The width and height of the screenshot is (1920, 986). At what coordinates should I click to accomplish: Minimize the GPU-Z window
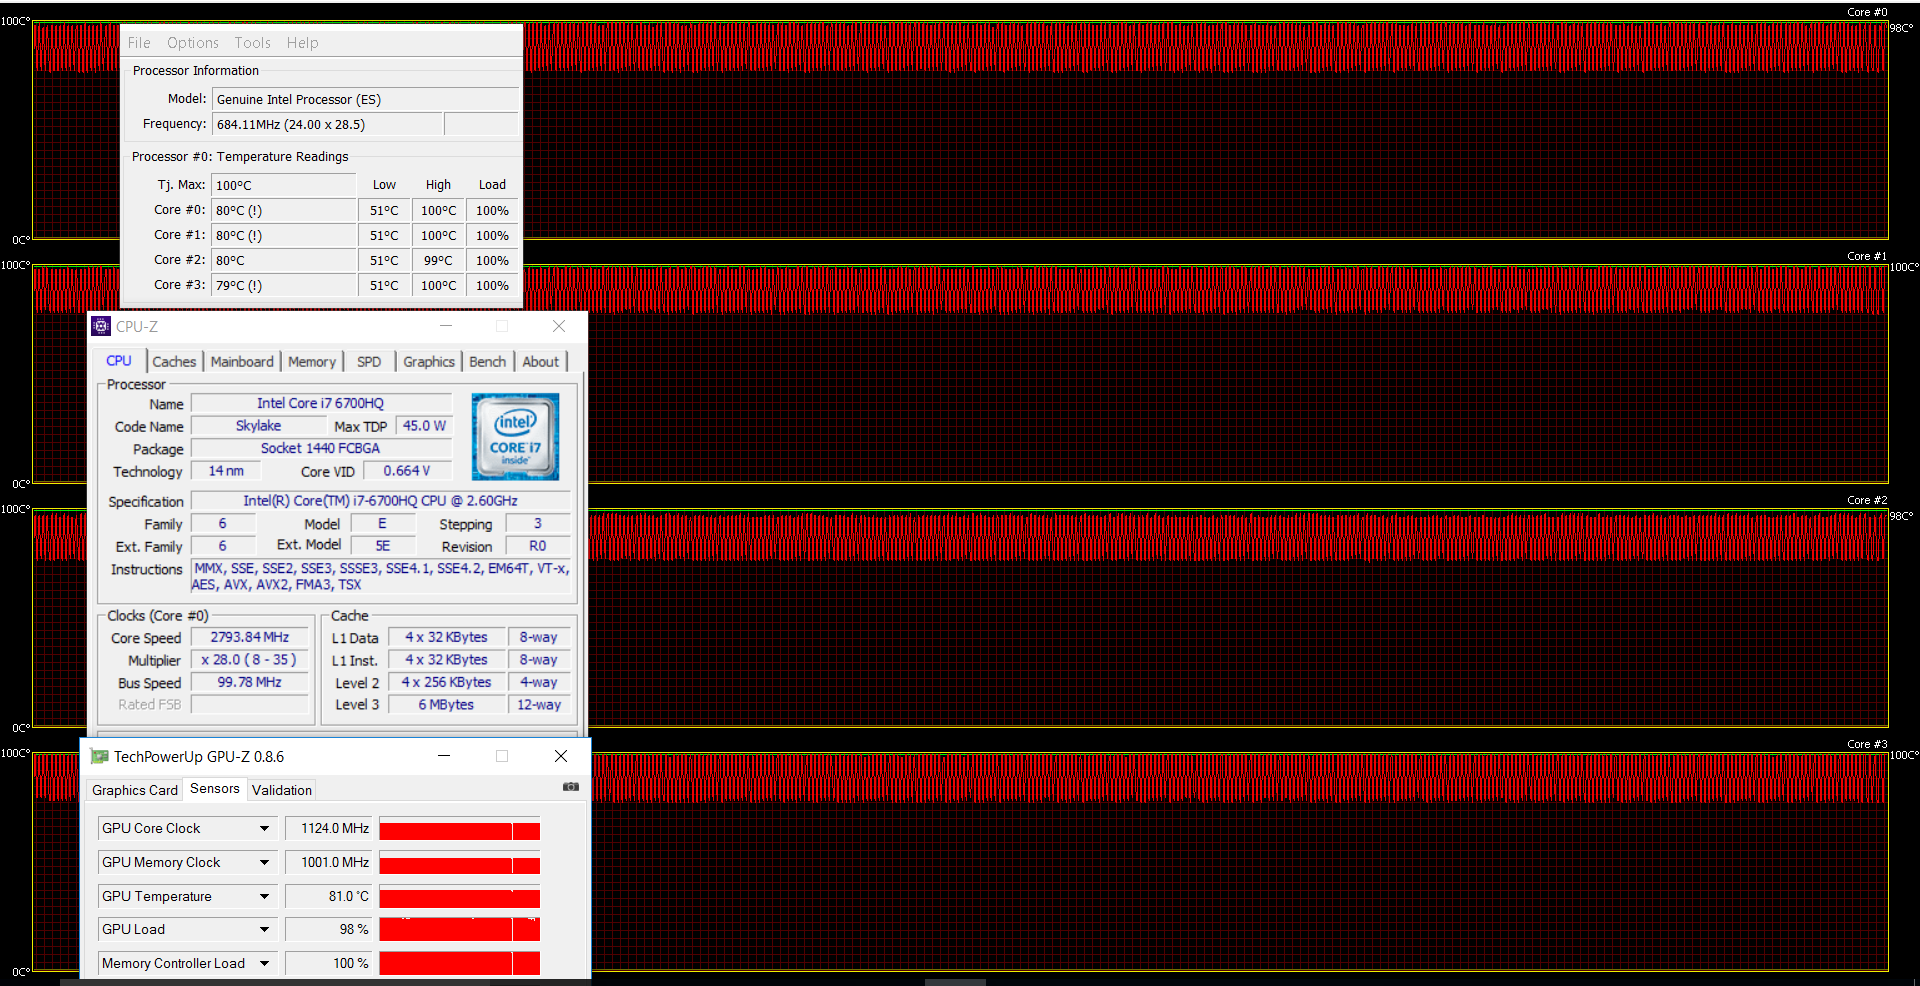[x=444, y=756]
